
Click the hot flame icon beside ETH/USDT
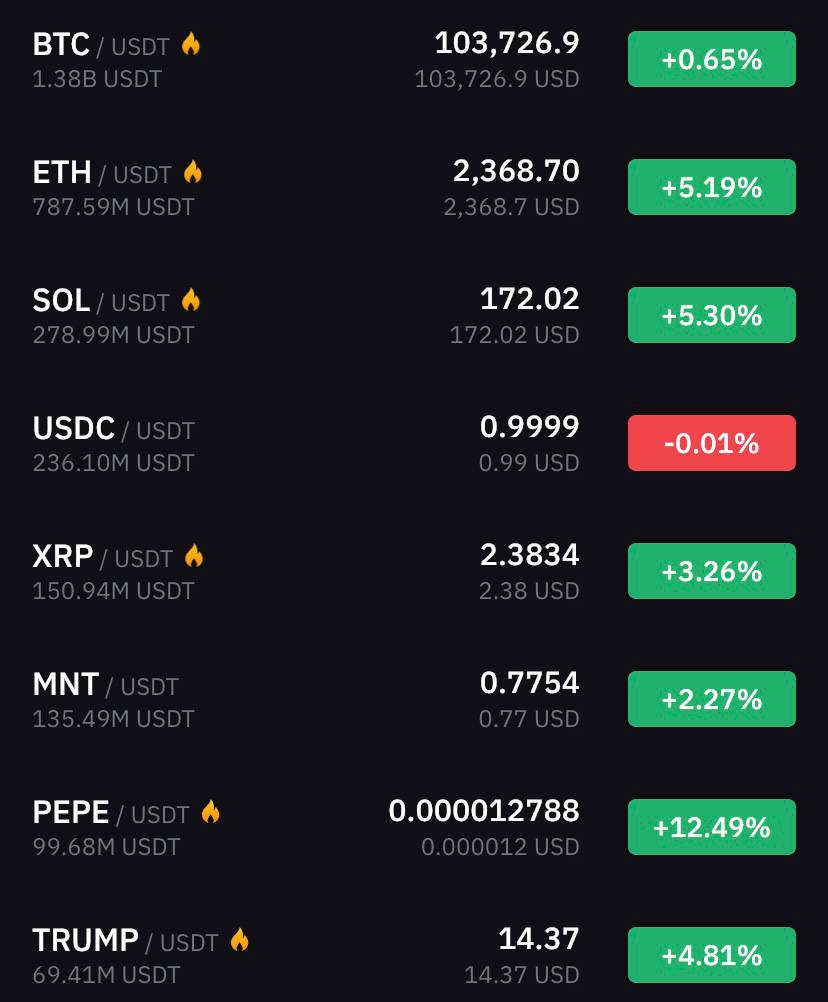[x=193, y=173]
